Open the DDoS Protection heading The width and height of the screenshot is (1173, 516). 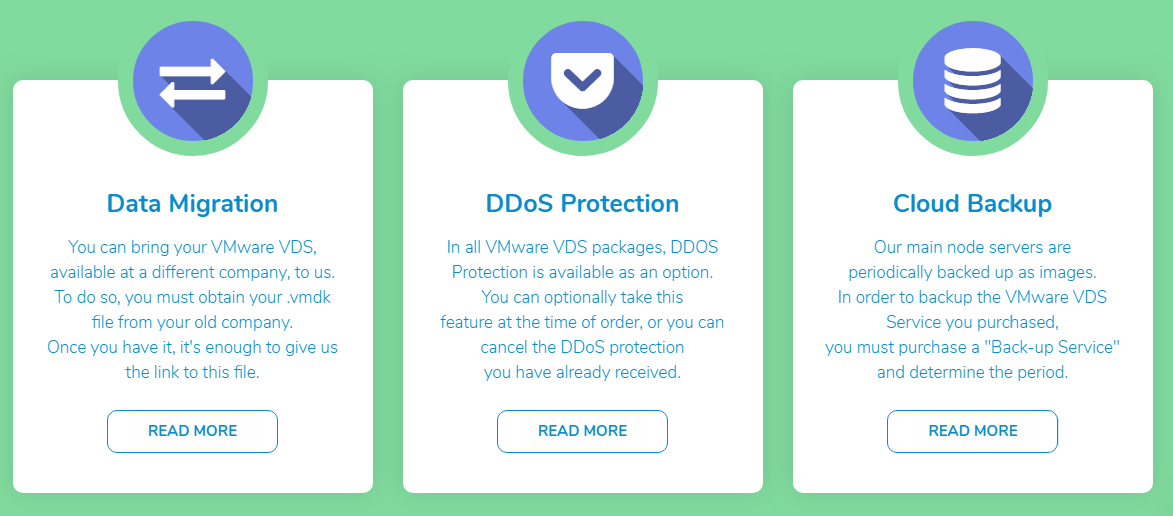pyautogui.click(x=583, y=203)
